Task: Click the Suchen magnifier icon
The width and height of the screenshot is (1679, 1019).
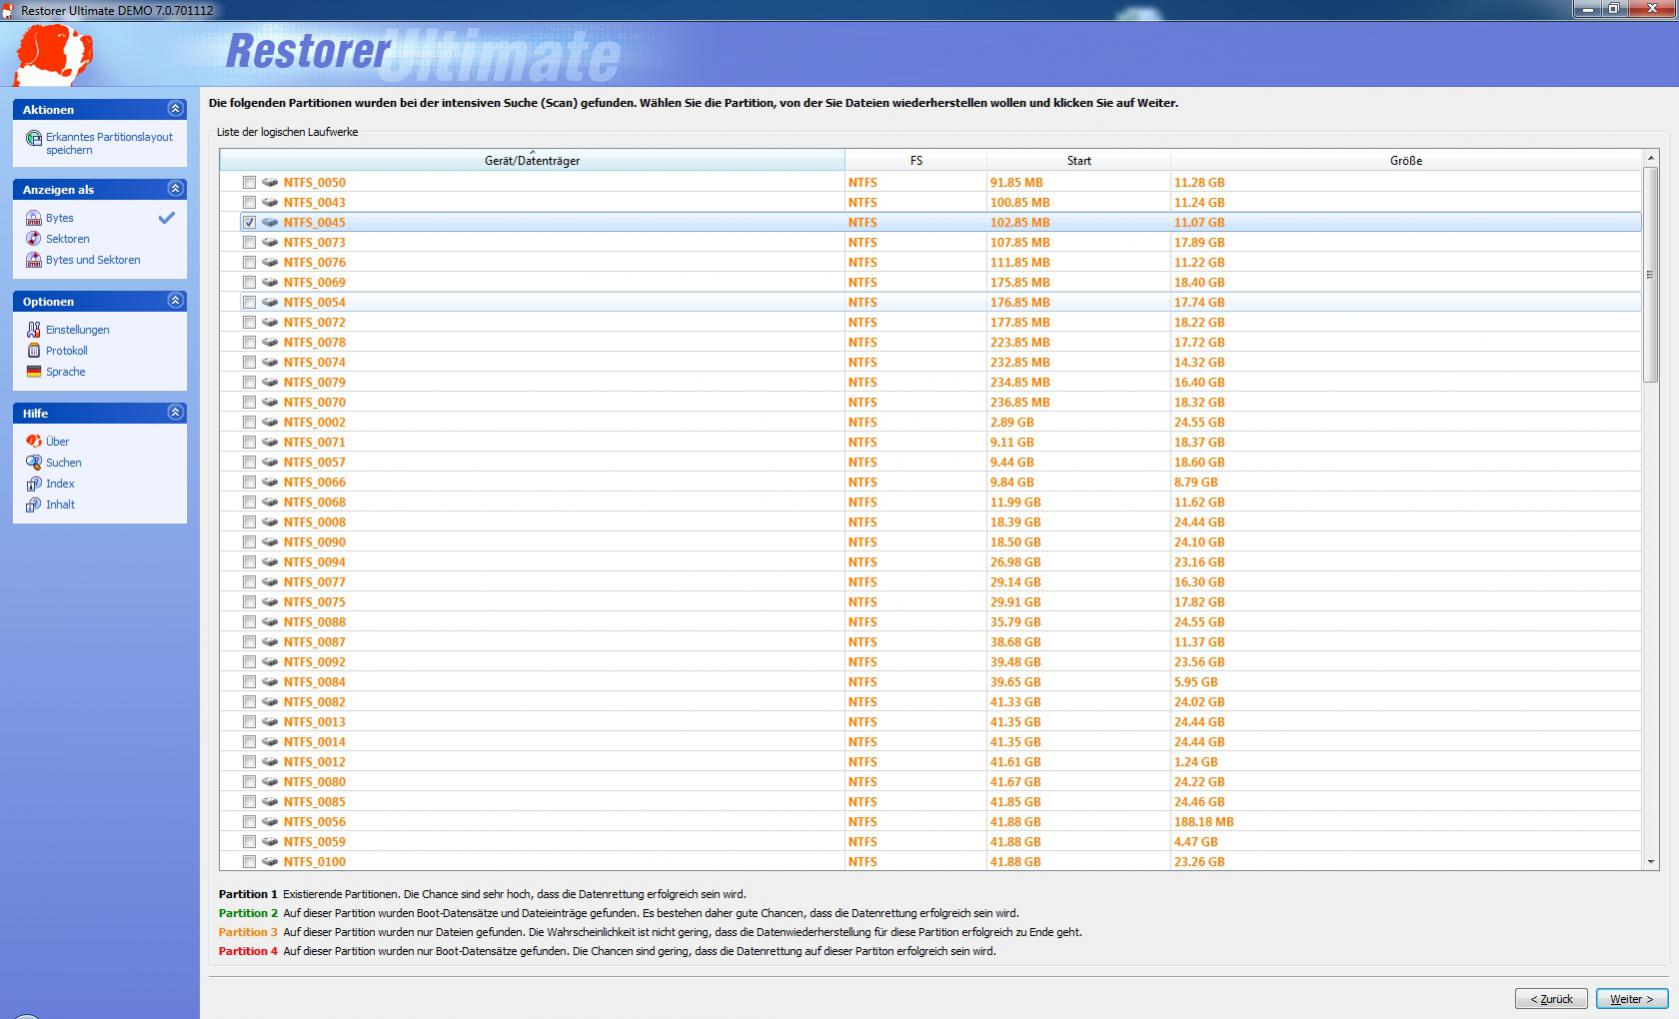Action: [x=34, y=462]
